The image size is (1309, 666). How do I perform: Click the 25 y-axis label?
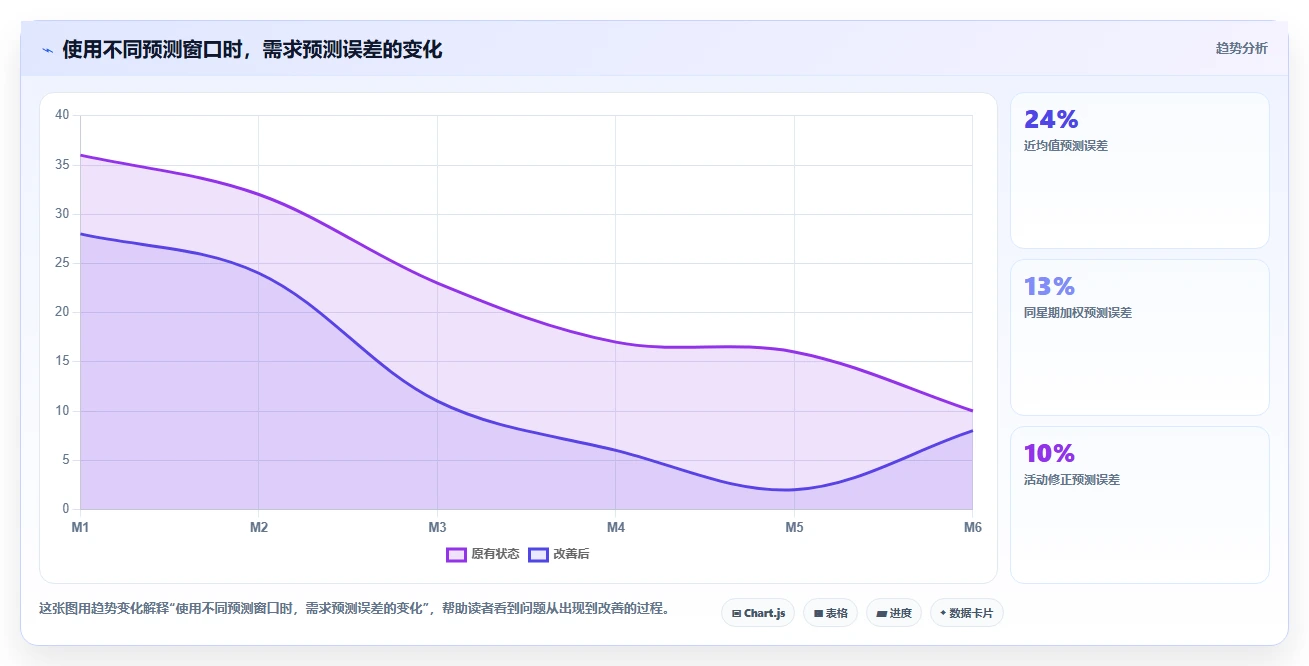[x=62, y=263]
